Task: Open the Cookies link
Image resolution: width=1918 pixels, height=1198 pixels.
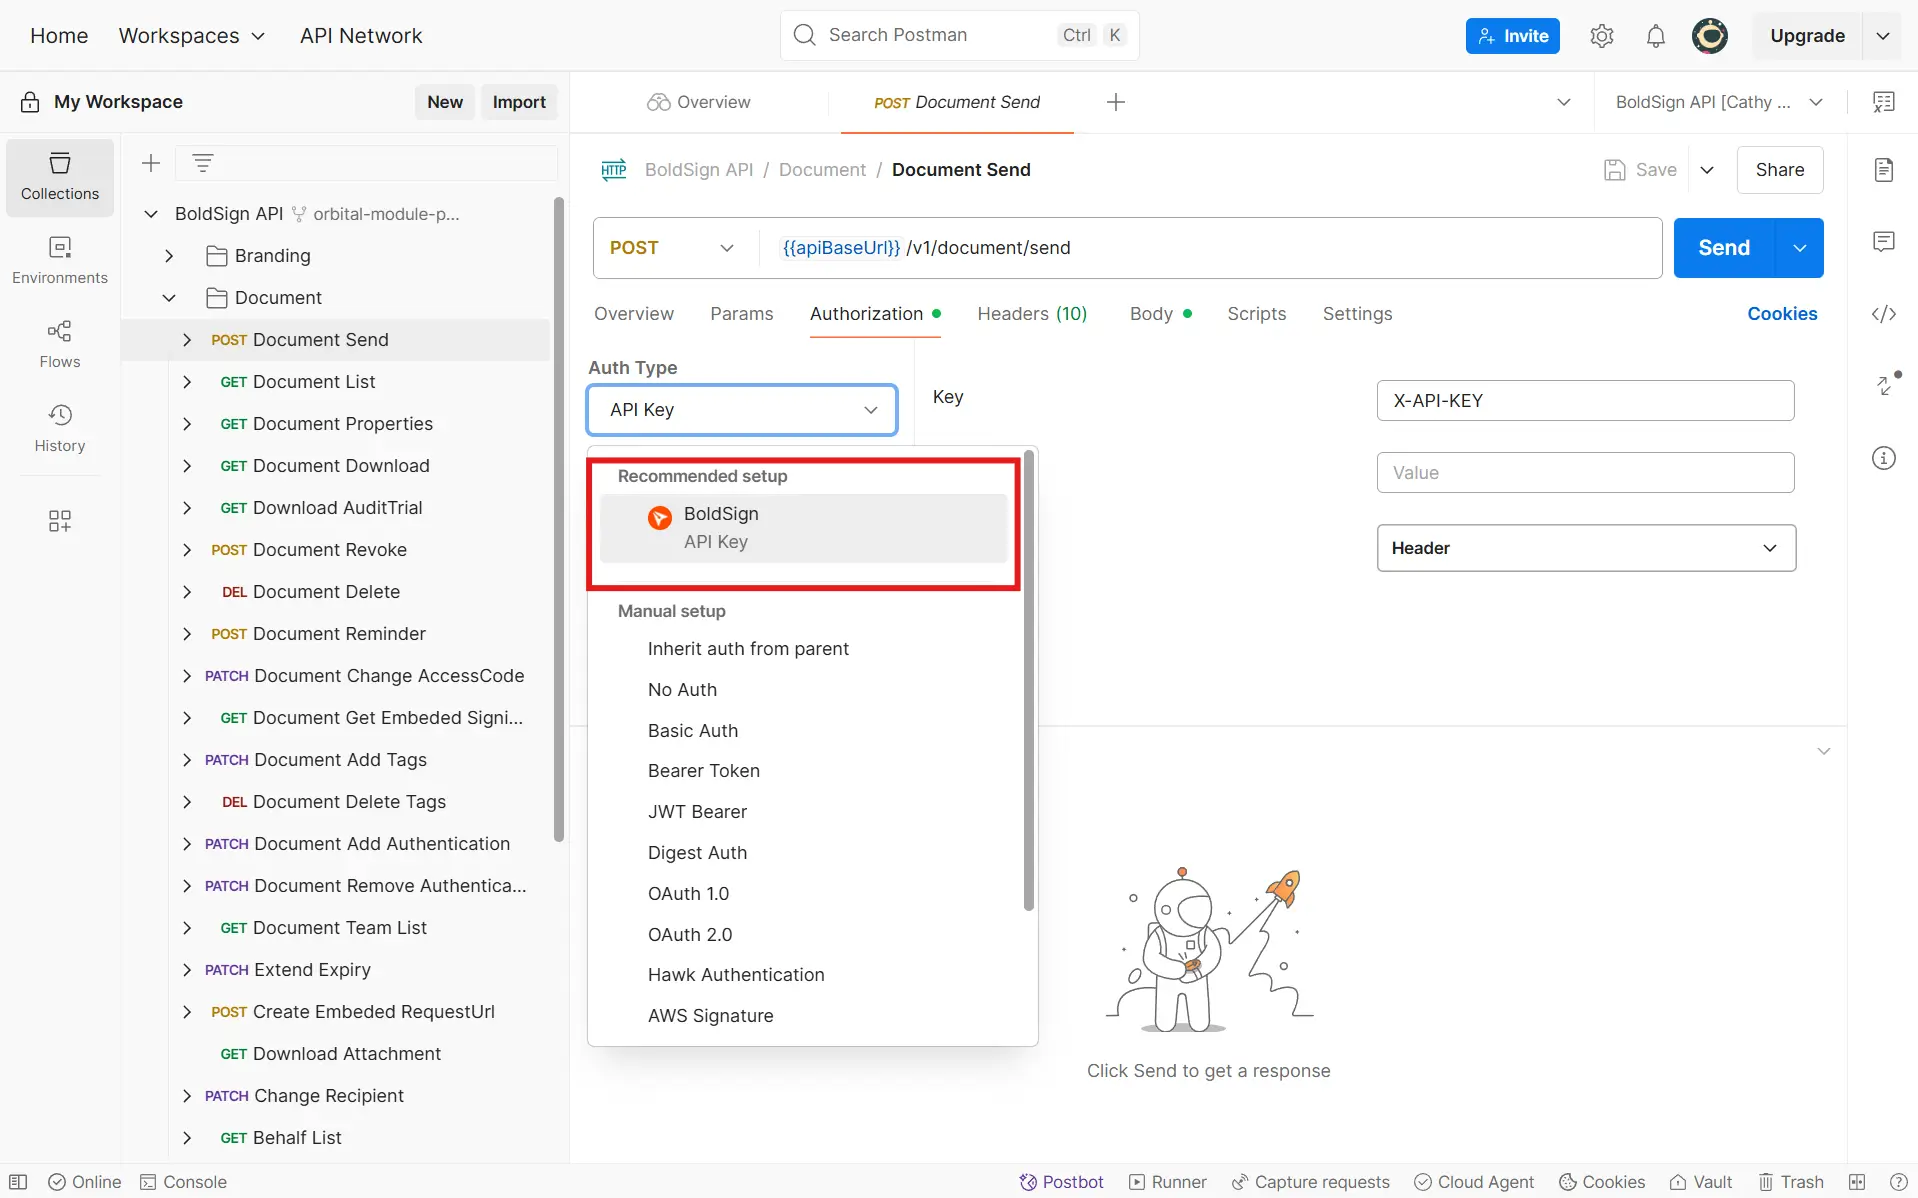Action: 1782,314
